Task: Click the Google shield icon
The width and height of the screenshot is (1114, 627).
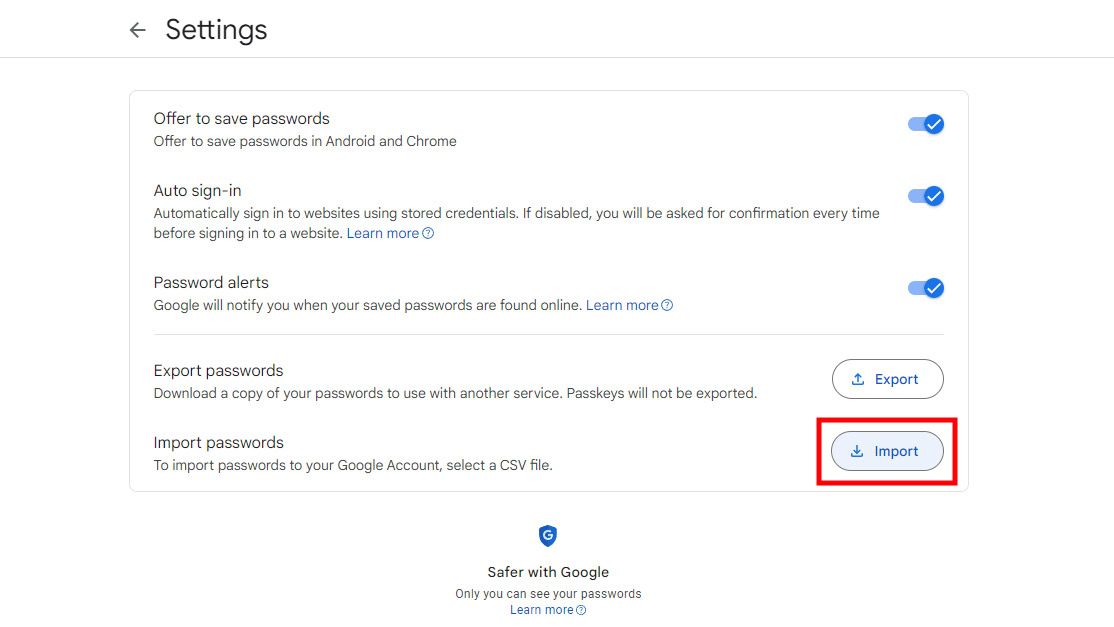Action: pos(548,536)
